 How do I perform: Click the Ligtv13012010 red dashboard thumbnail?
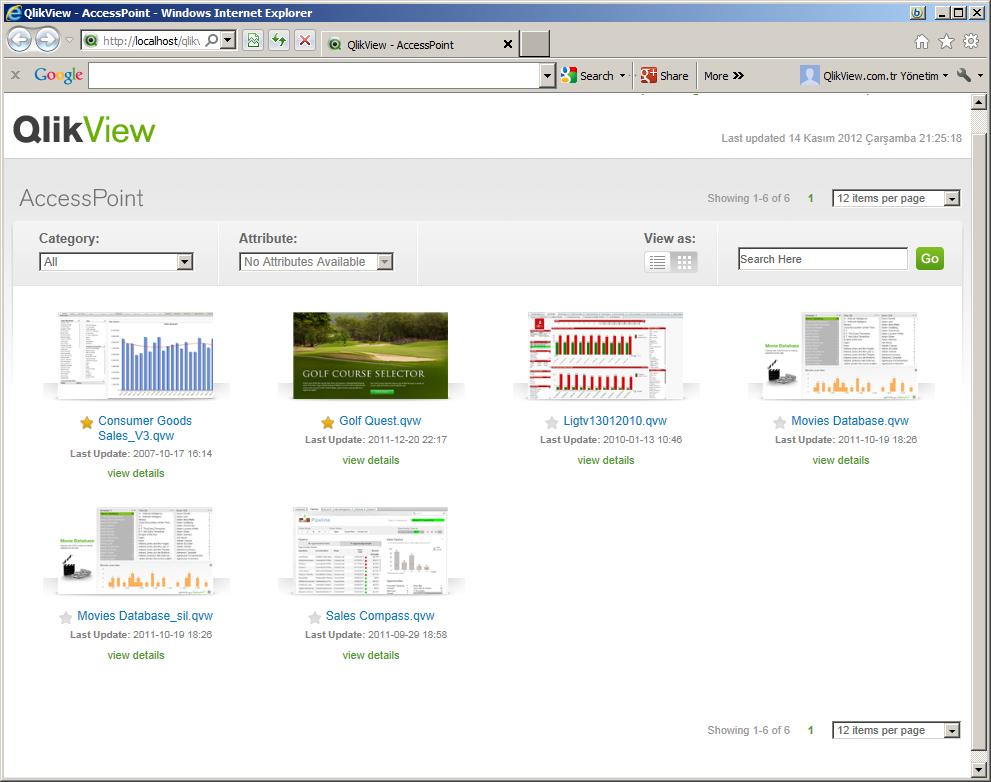click(605, 355)
